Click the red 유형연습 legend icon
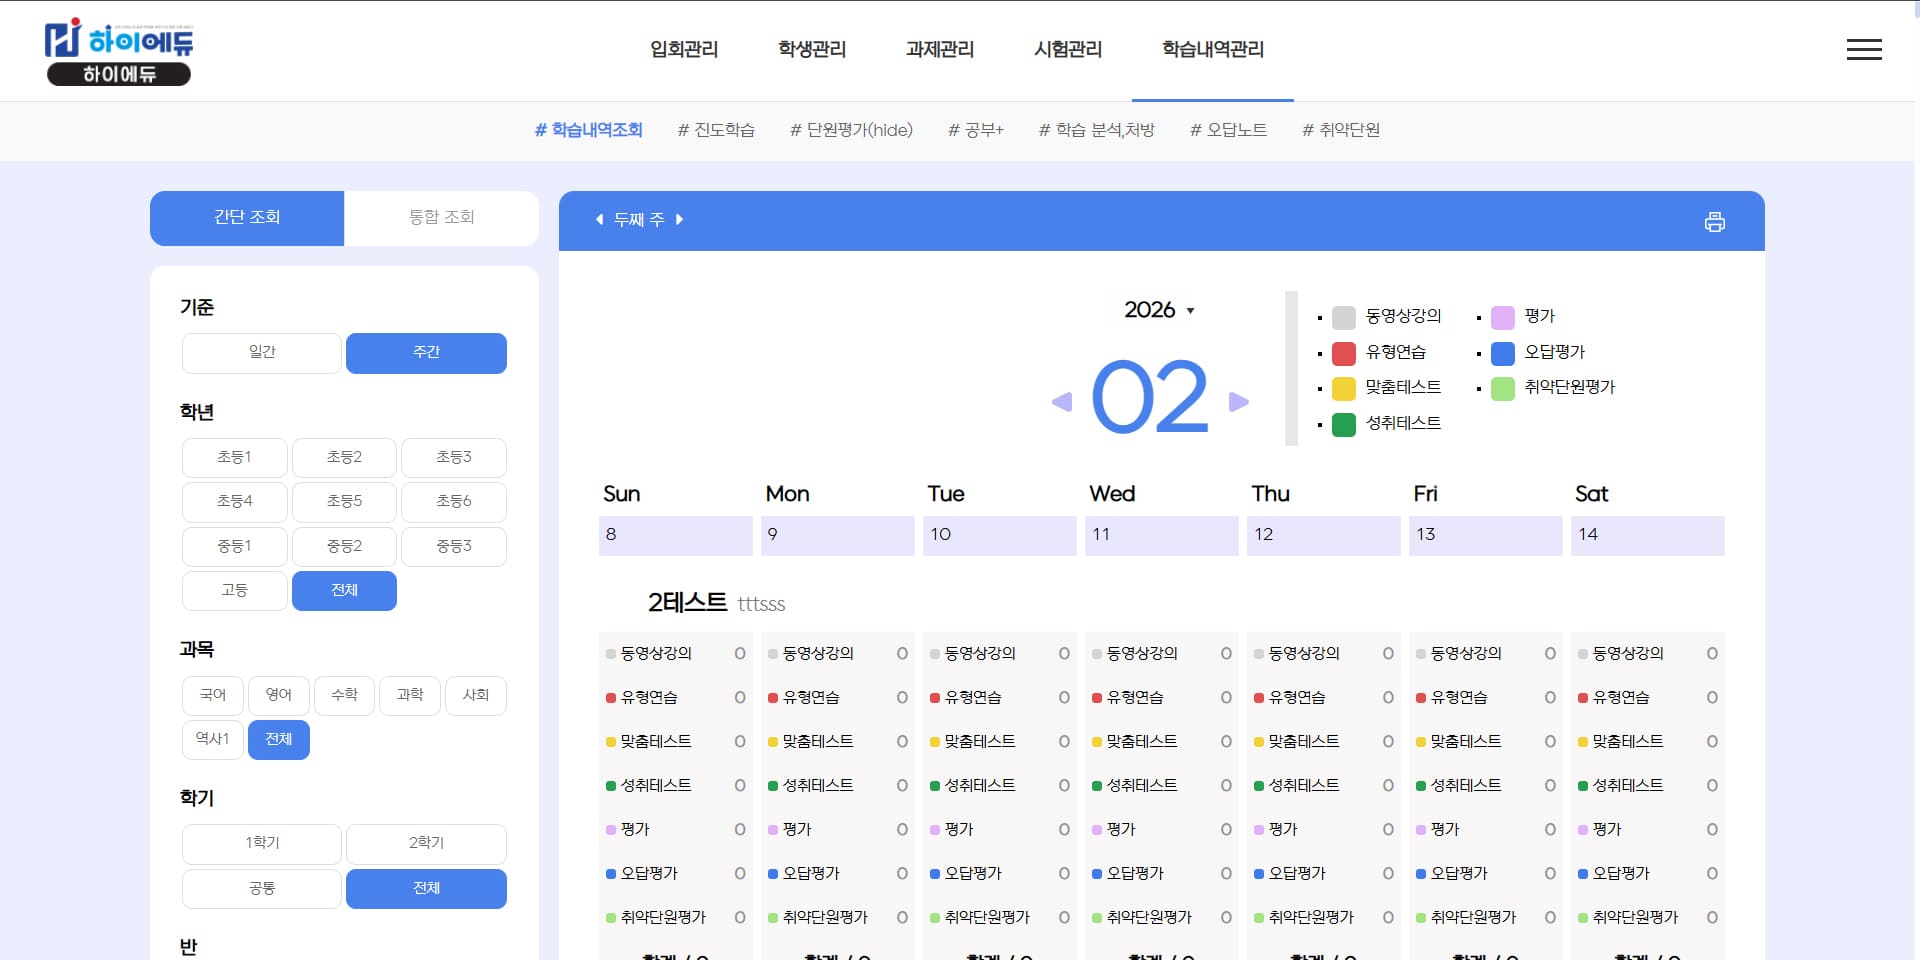This screenshot has width=1920, height=960. tap(1344, 353)
